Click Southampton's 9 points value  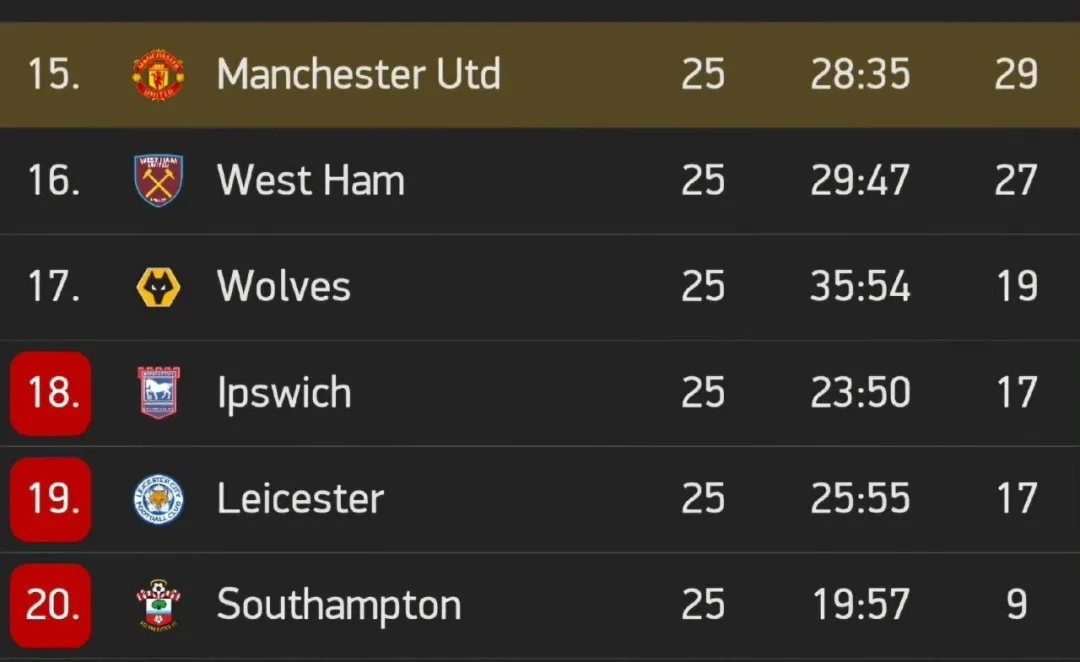click(1017, 604)
